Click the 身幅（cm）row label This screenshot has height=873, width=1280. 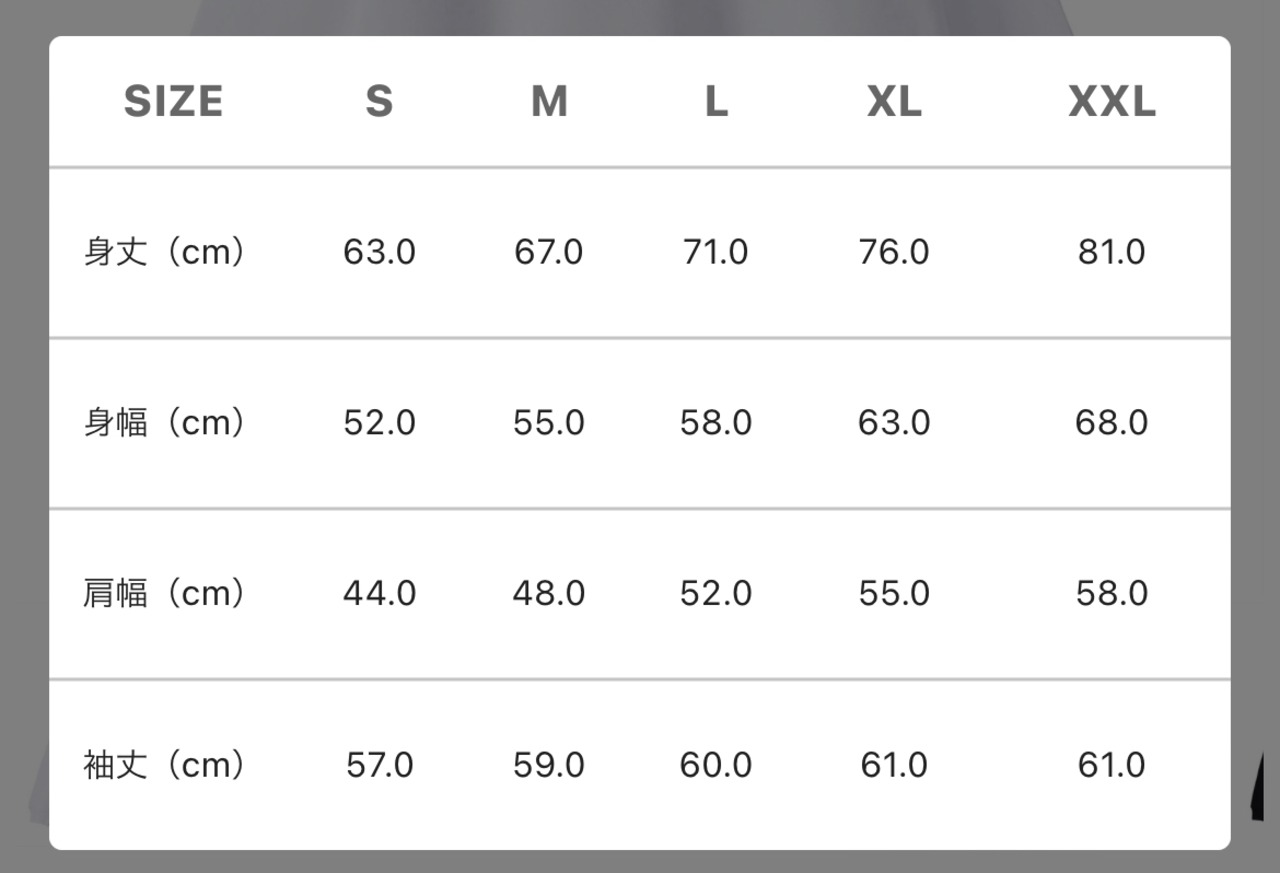pos(164,423)
